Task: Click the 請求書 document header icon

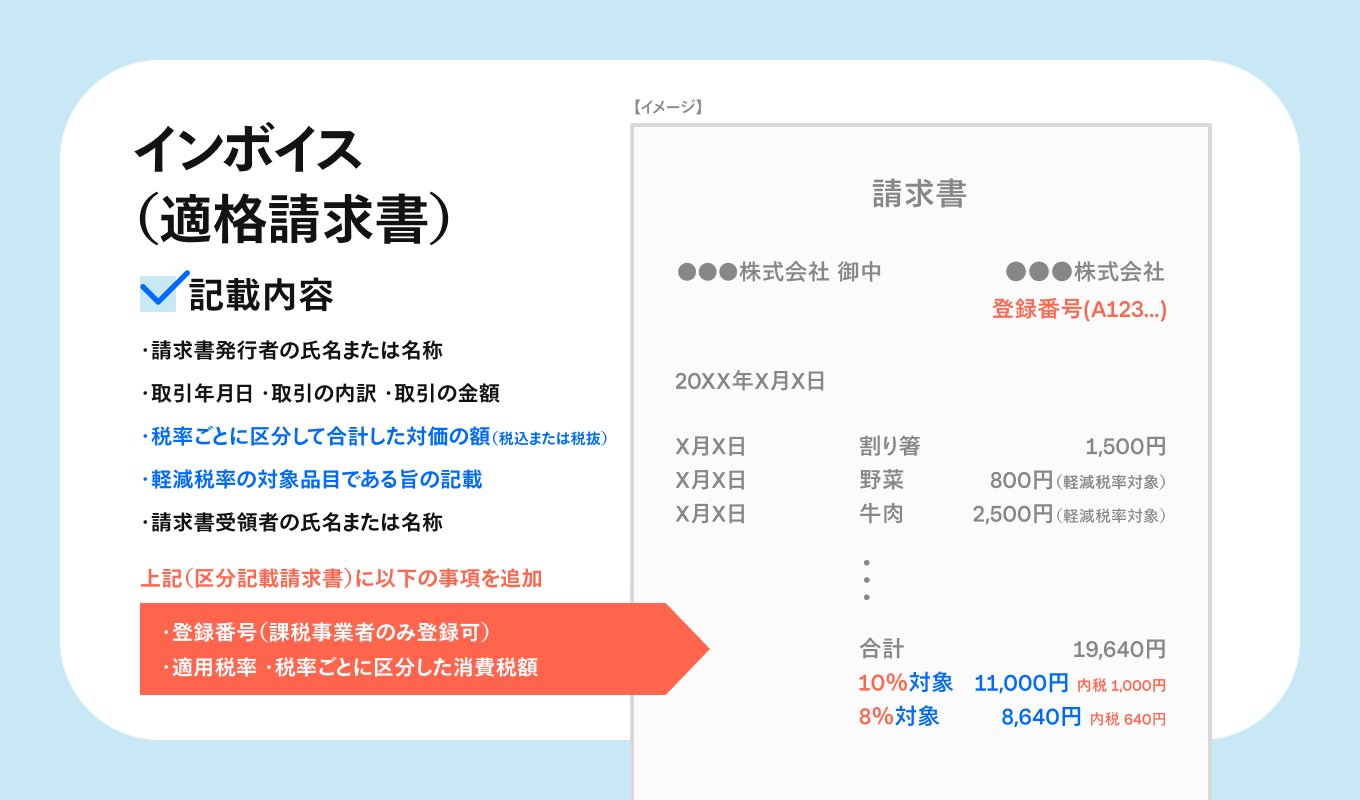Action: pos(920,193)
